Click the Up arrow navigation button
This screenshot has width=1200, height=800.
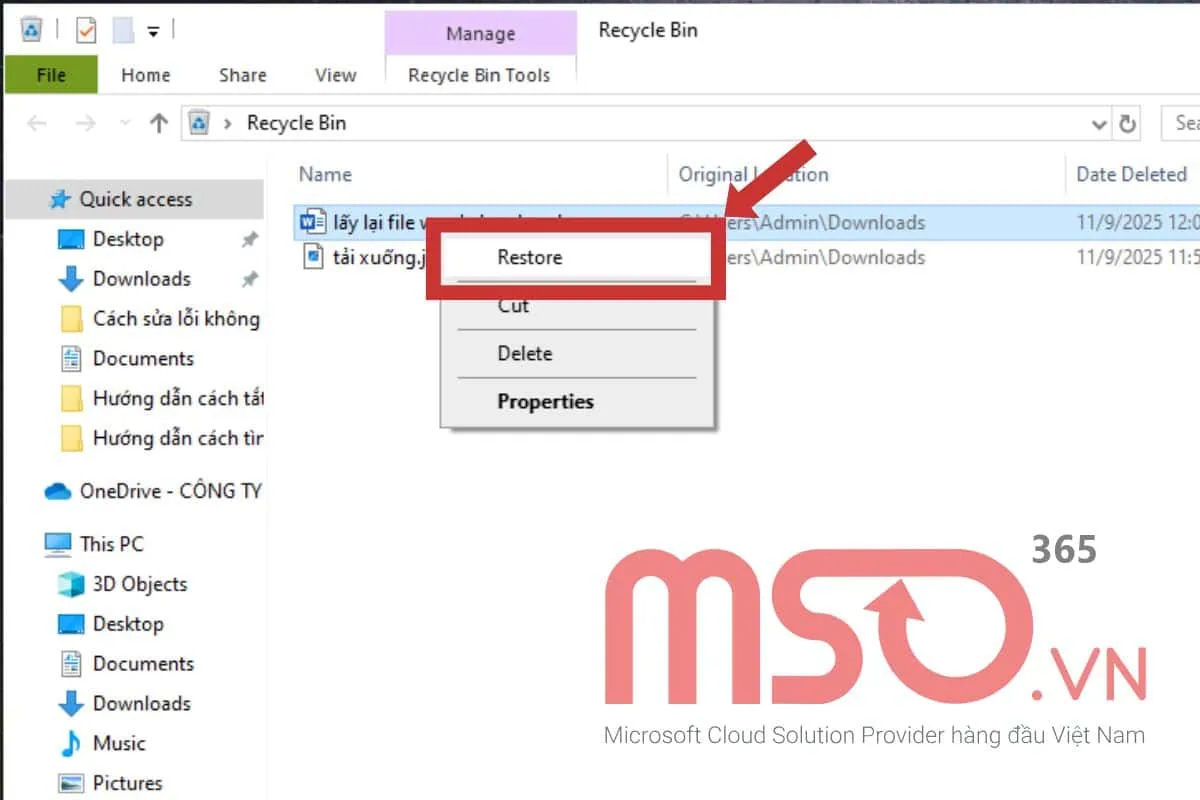158,123
